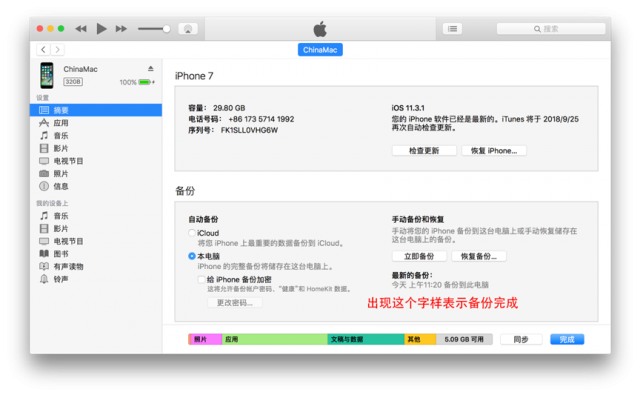Enable 给 iPhone 备份加密 checkbox
The image size is (640, 395).
(201, 280)
